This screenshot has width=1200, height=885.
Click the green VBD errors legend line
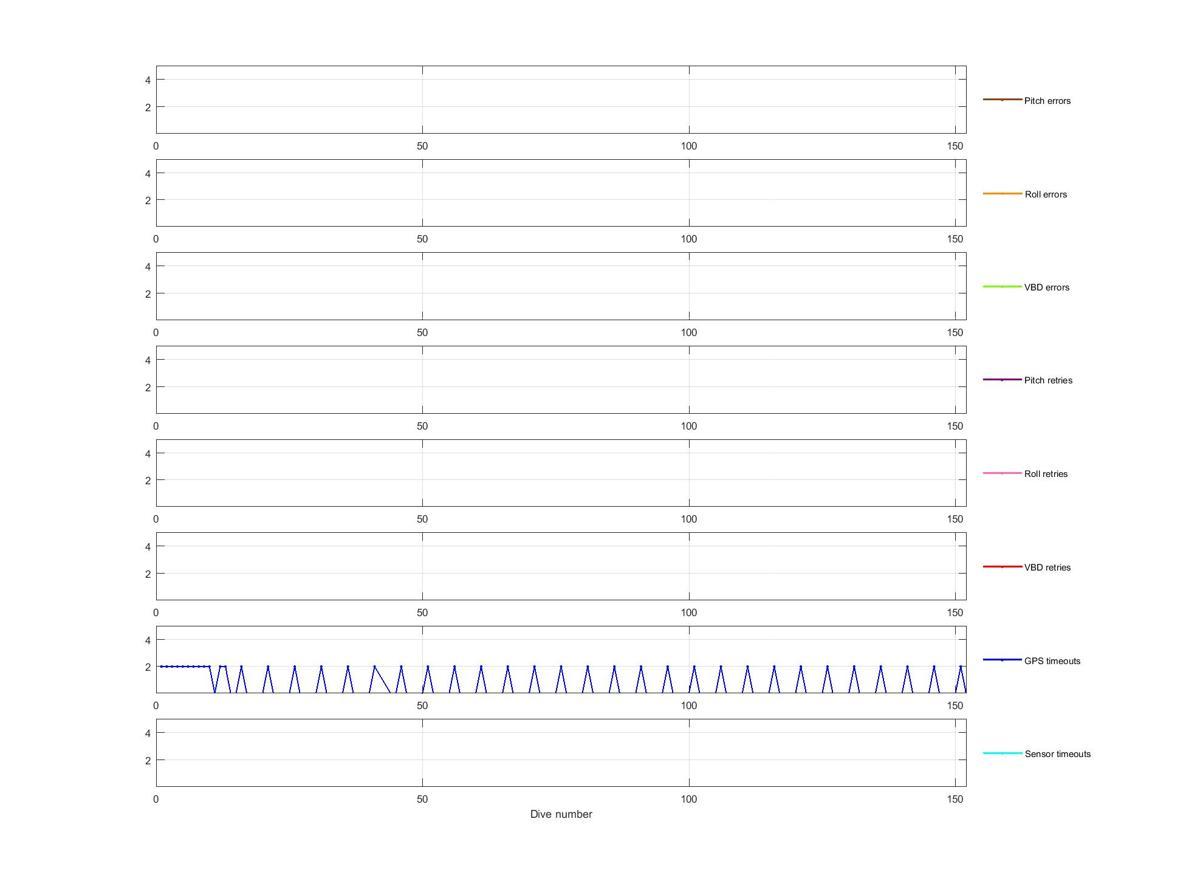point(1002,287)
